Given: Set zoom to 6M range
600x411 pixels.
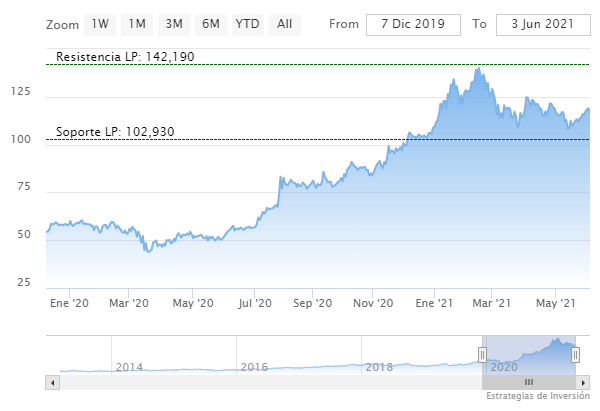Looking at the screenshot, I should [x=211, y=23].
